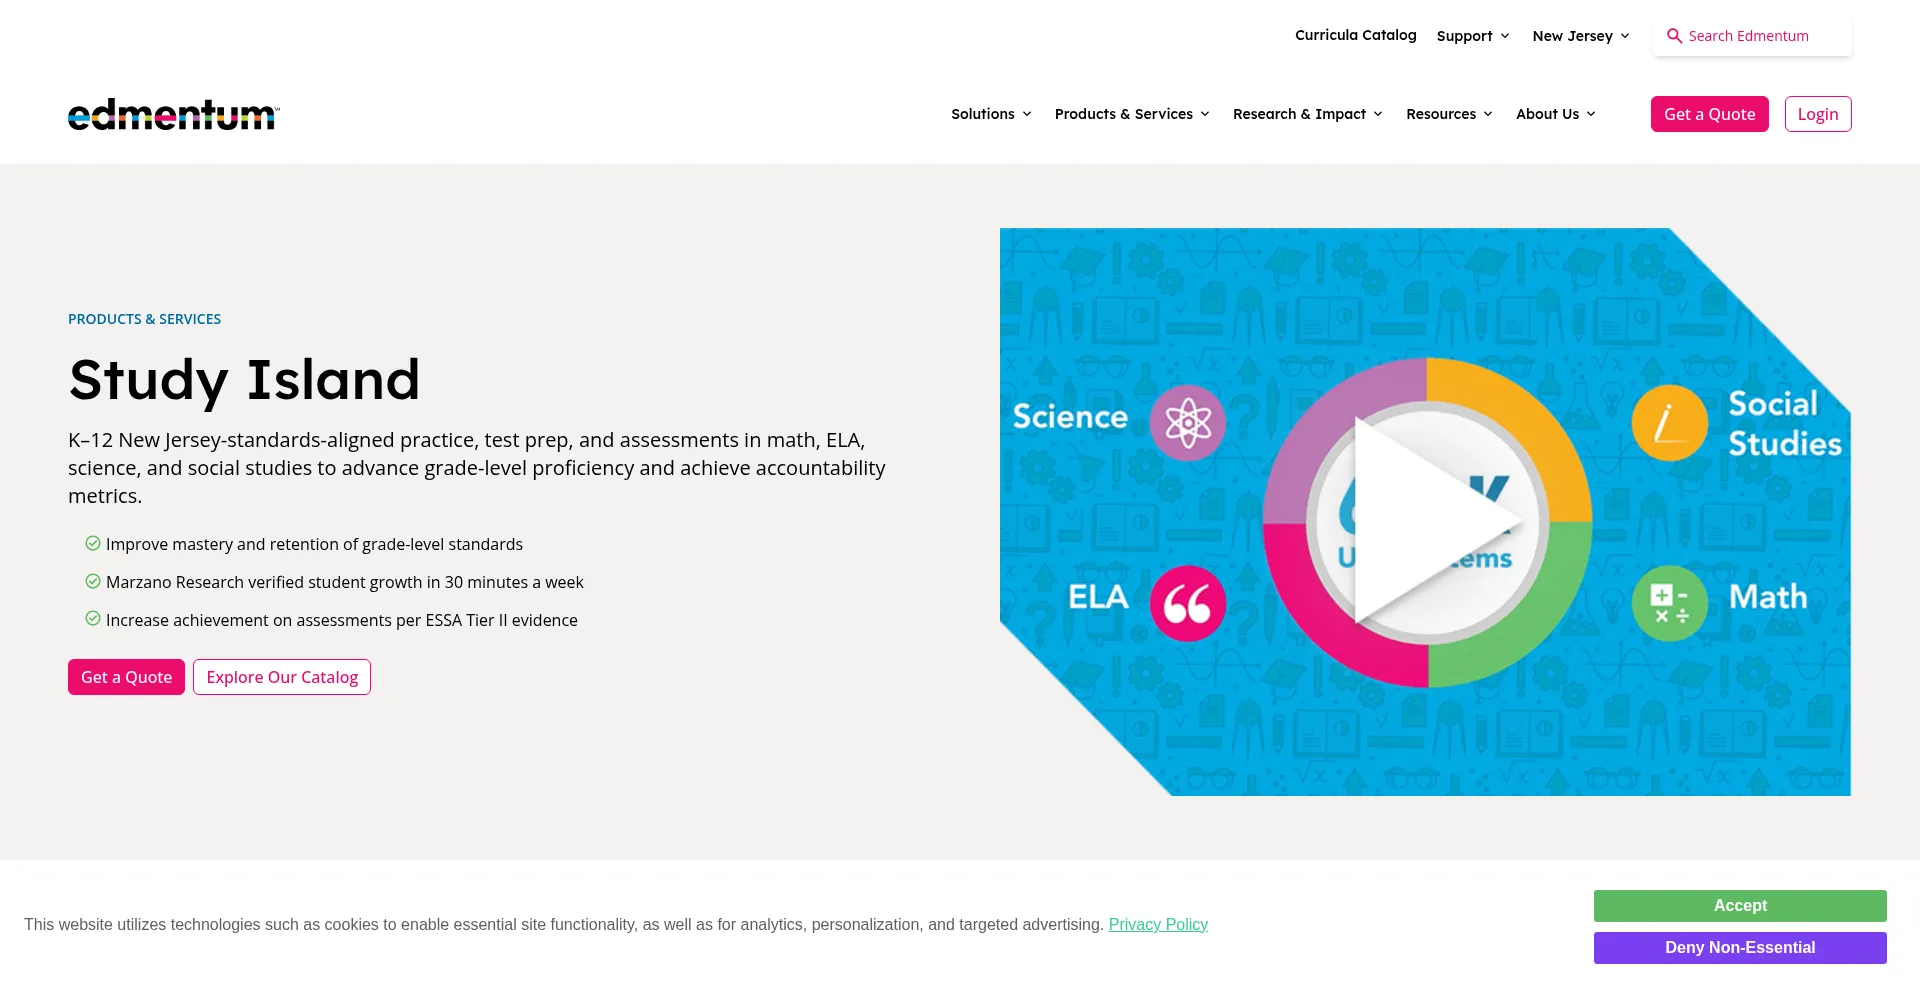
Task: Open the Support dropdown menu
Action: [x=1472, y=36]
